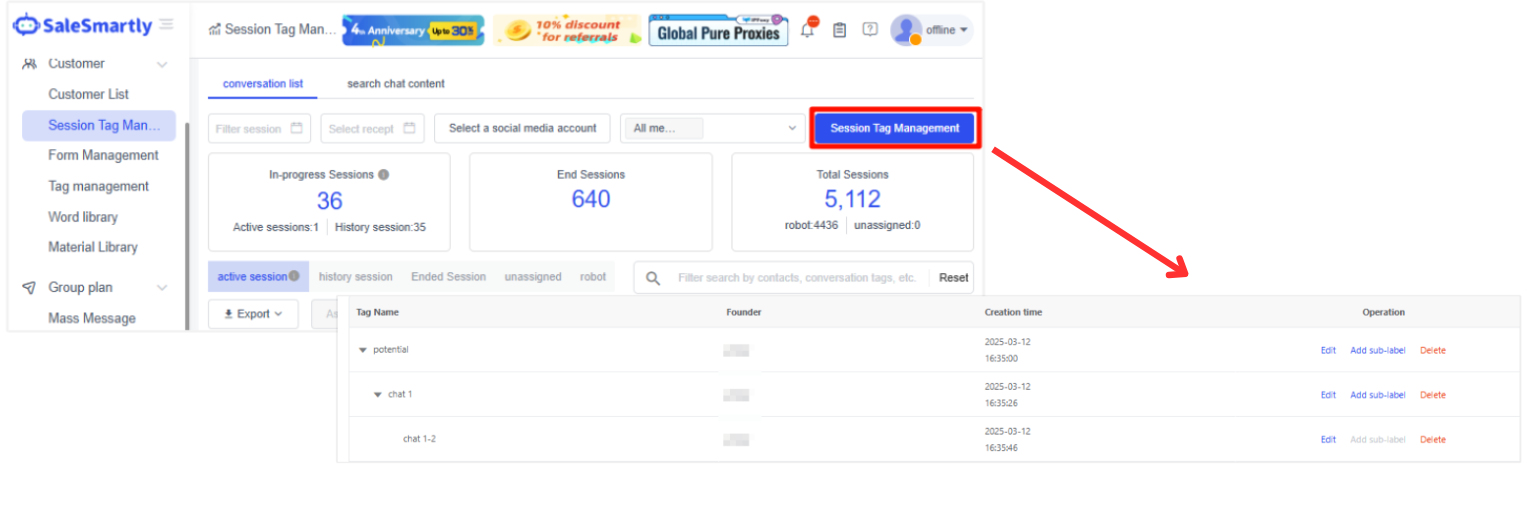The width and height of the screenshot is (1532, 515).
Task: Delete the chat 1-2 tag
Action: (x=1432, y=440)
